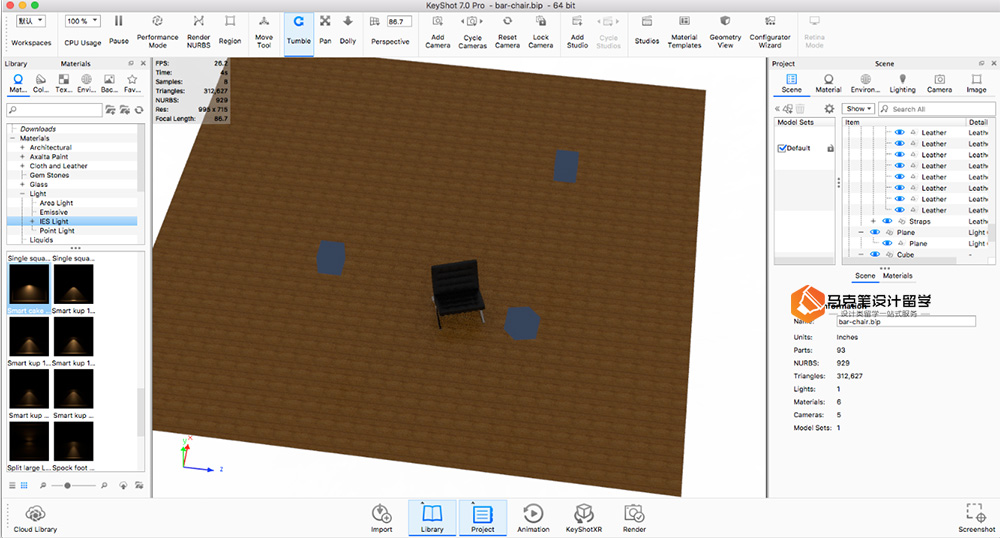Viewport: 1000px width, 538px height.
Task: Open the Lighting project tab
Action: coord(902,84)
